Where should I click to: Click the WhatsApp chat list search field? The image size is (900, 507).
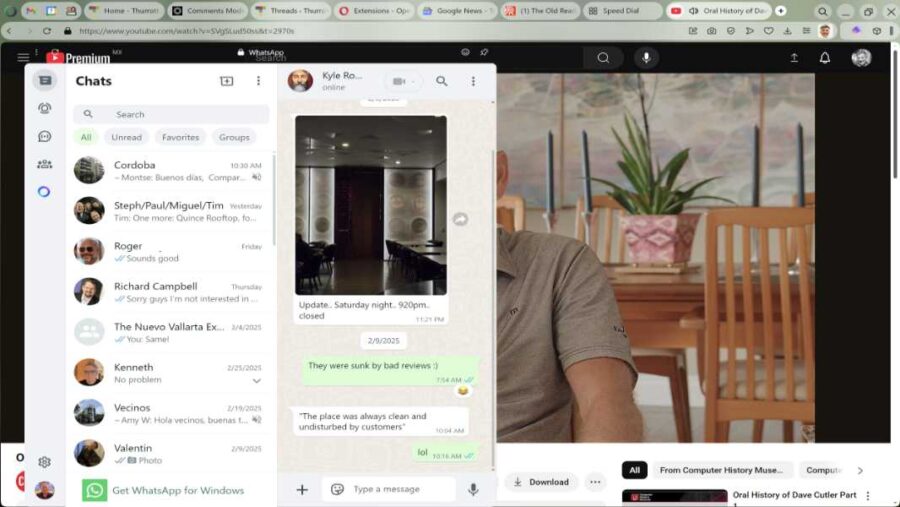(x=171, y=114)
